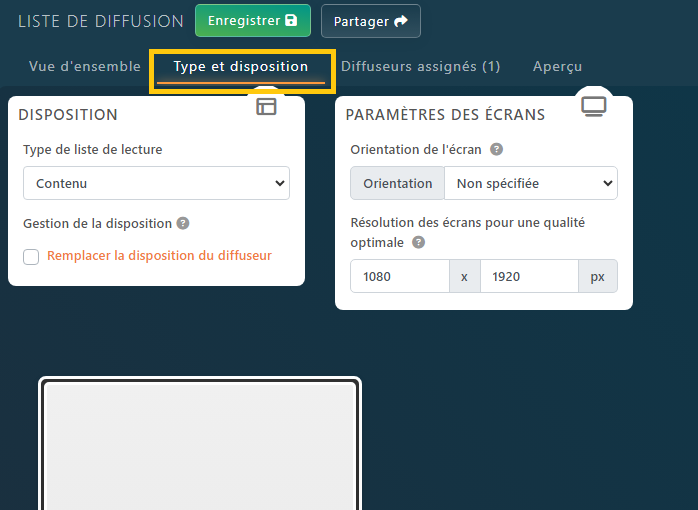Screen dimensions: 698x510
Task: Select the Type et disposition tab
Action: pos(241,67)
